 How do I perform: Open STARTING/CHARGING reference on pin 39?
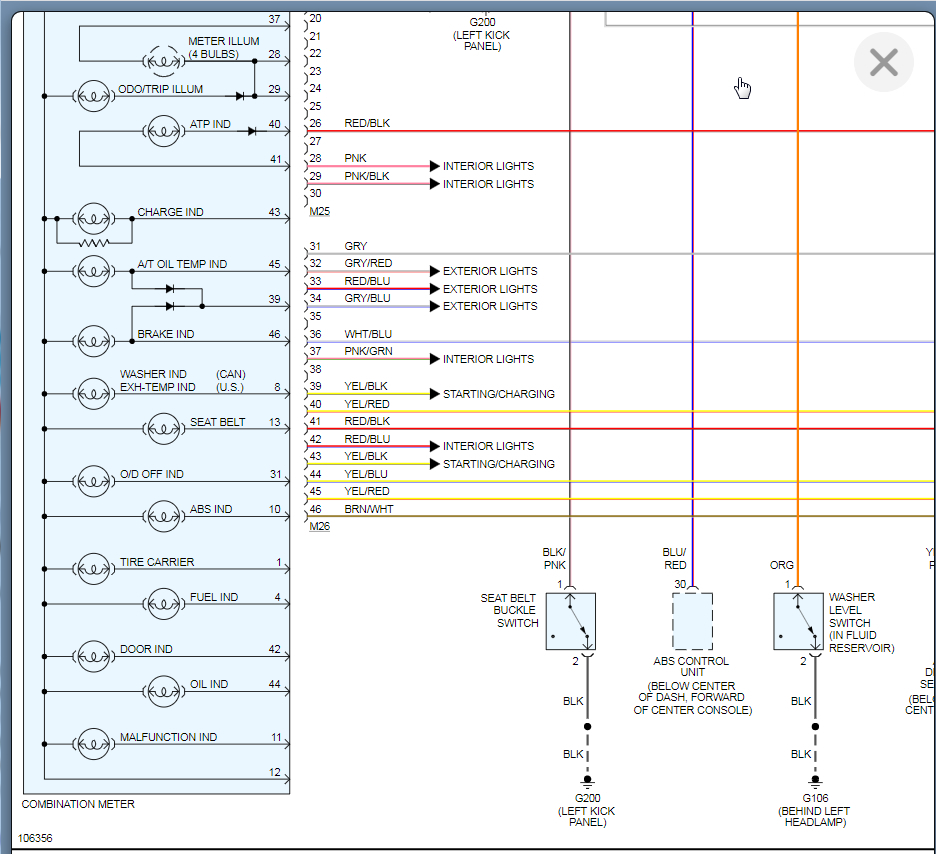498,394
